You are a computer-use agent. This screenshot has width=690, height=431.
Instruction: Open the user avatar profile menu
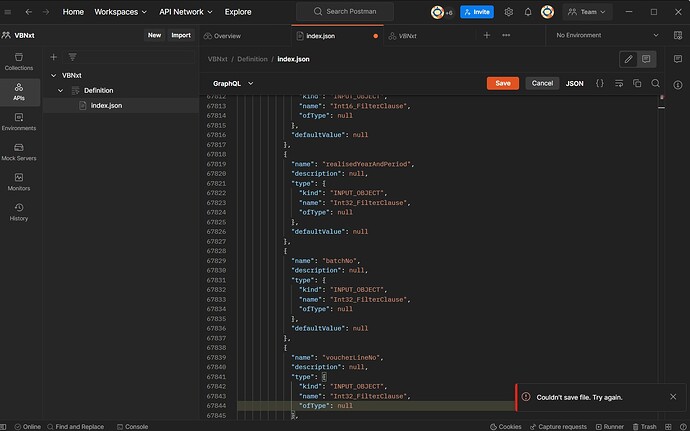(547, 12)
